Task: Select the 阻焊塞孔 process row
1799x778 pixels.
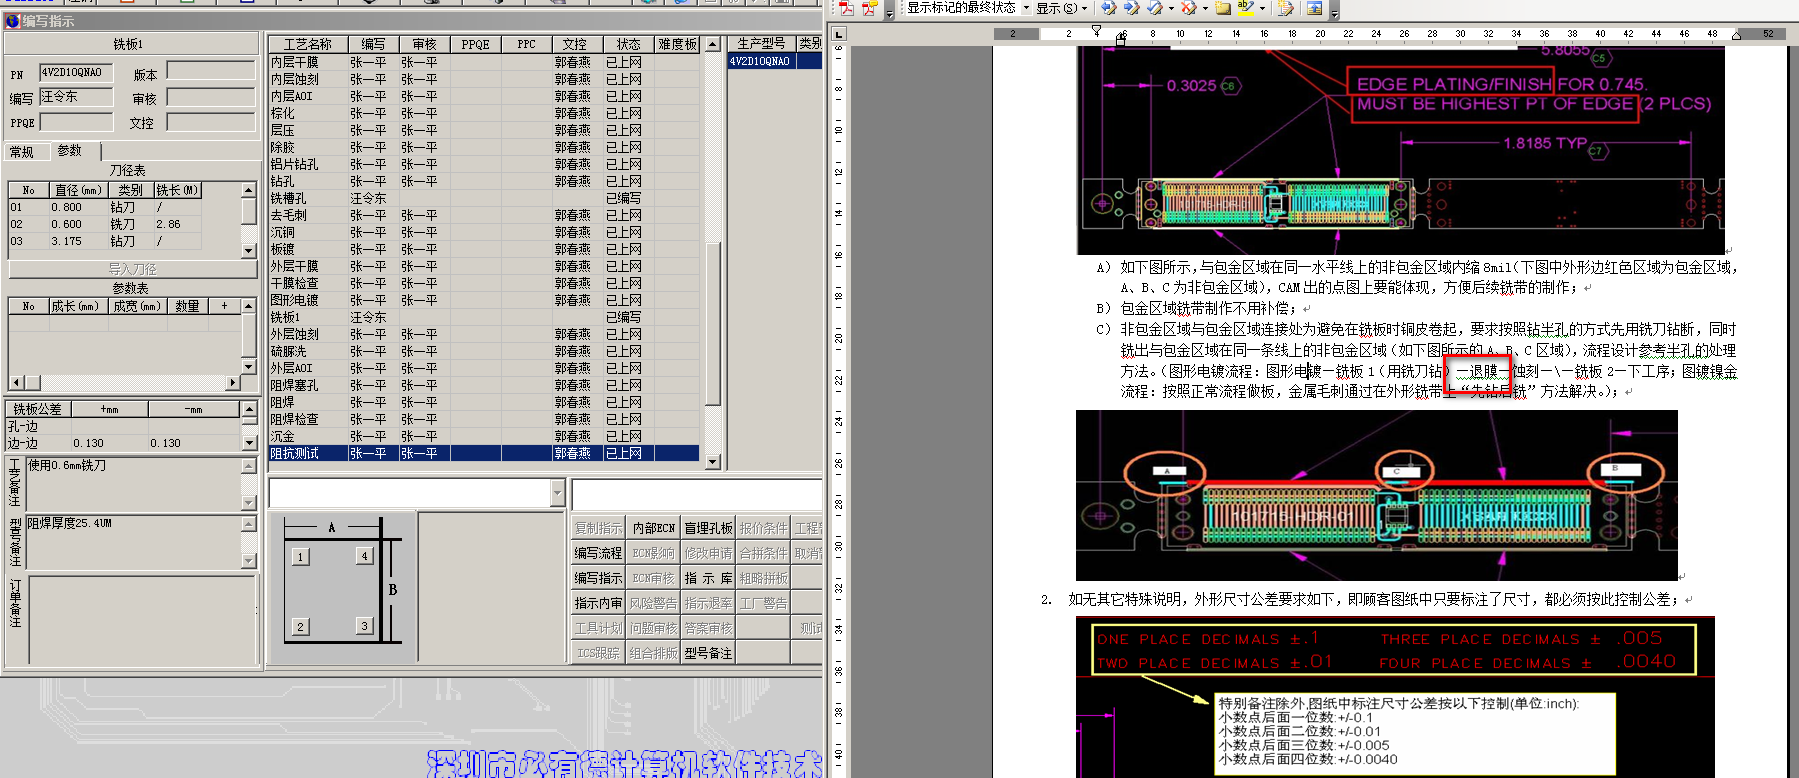Action: [x=484, y=385]
